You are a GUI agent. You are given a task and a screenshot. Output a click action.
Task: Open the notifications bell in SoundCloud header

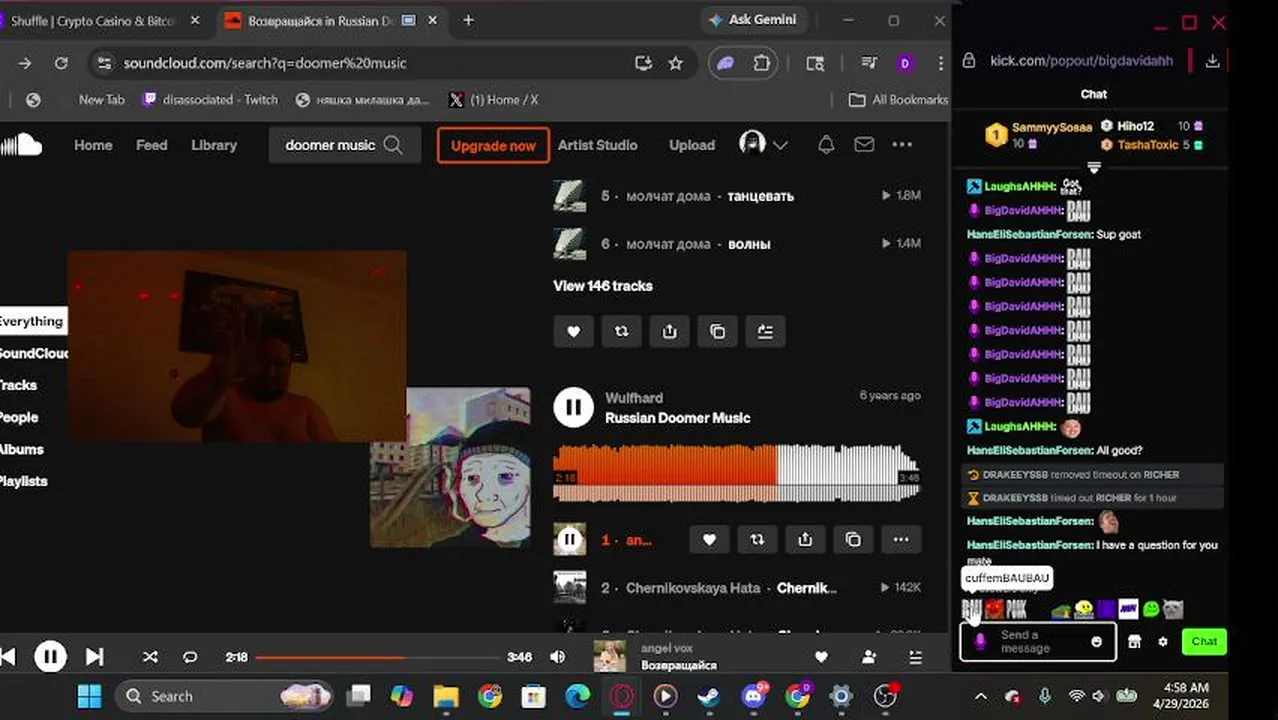826,145
